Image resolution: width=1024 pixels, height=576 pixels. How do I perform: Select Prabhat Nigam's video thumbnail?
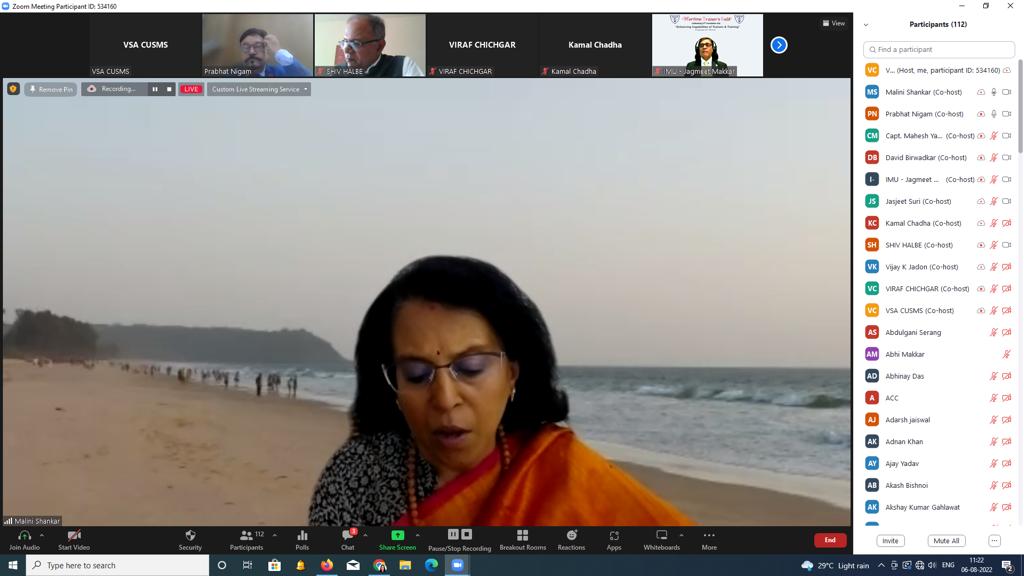pos(257,45)
